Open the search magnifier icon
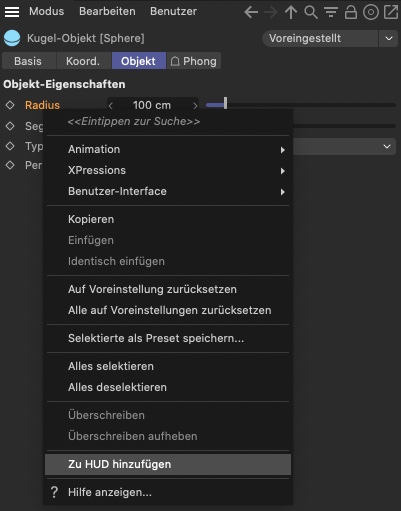 click(311, 12)
